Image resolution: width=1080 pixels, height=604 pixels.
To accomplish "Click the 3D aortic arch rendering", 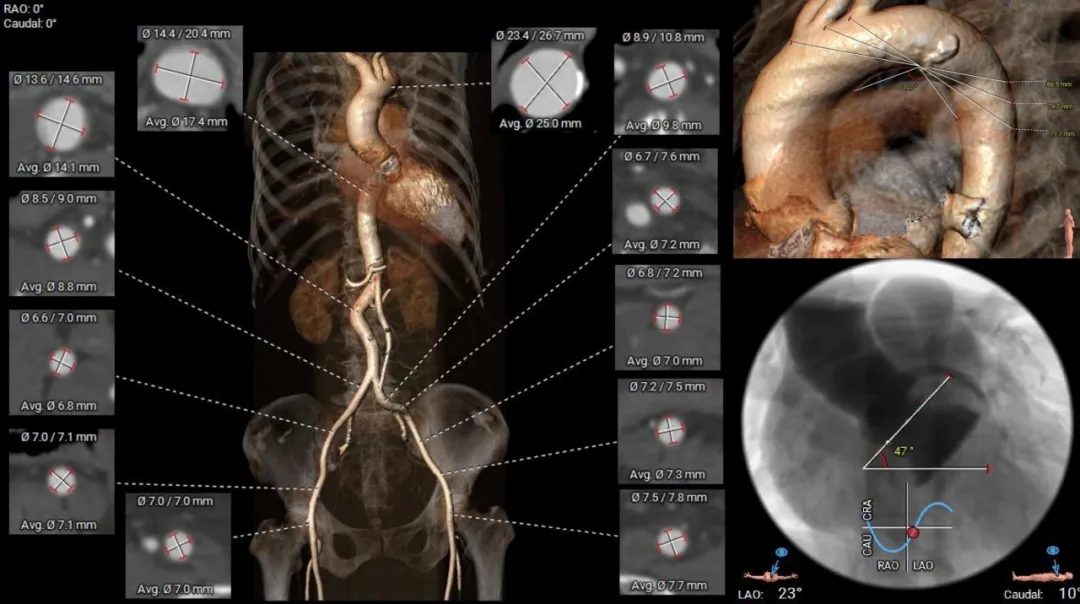I will point(905,130).
